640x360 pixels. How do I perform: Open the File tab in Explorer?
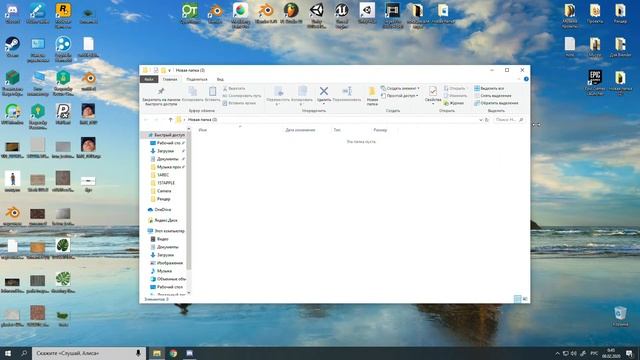coord(149,79)
